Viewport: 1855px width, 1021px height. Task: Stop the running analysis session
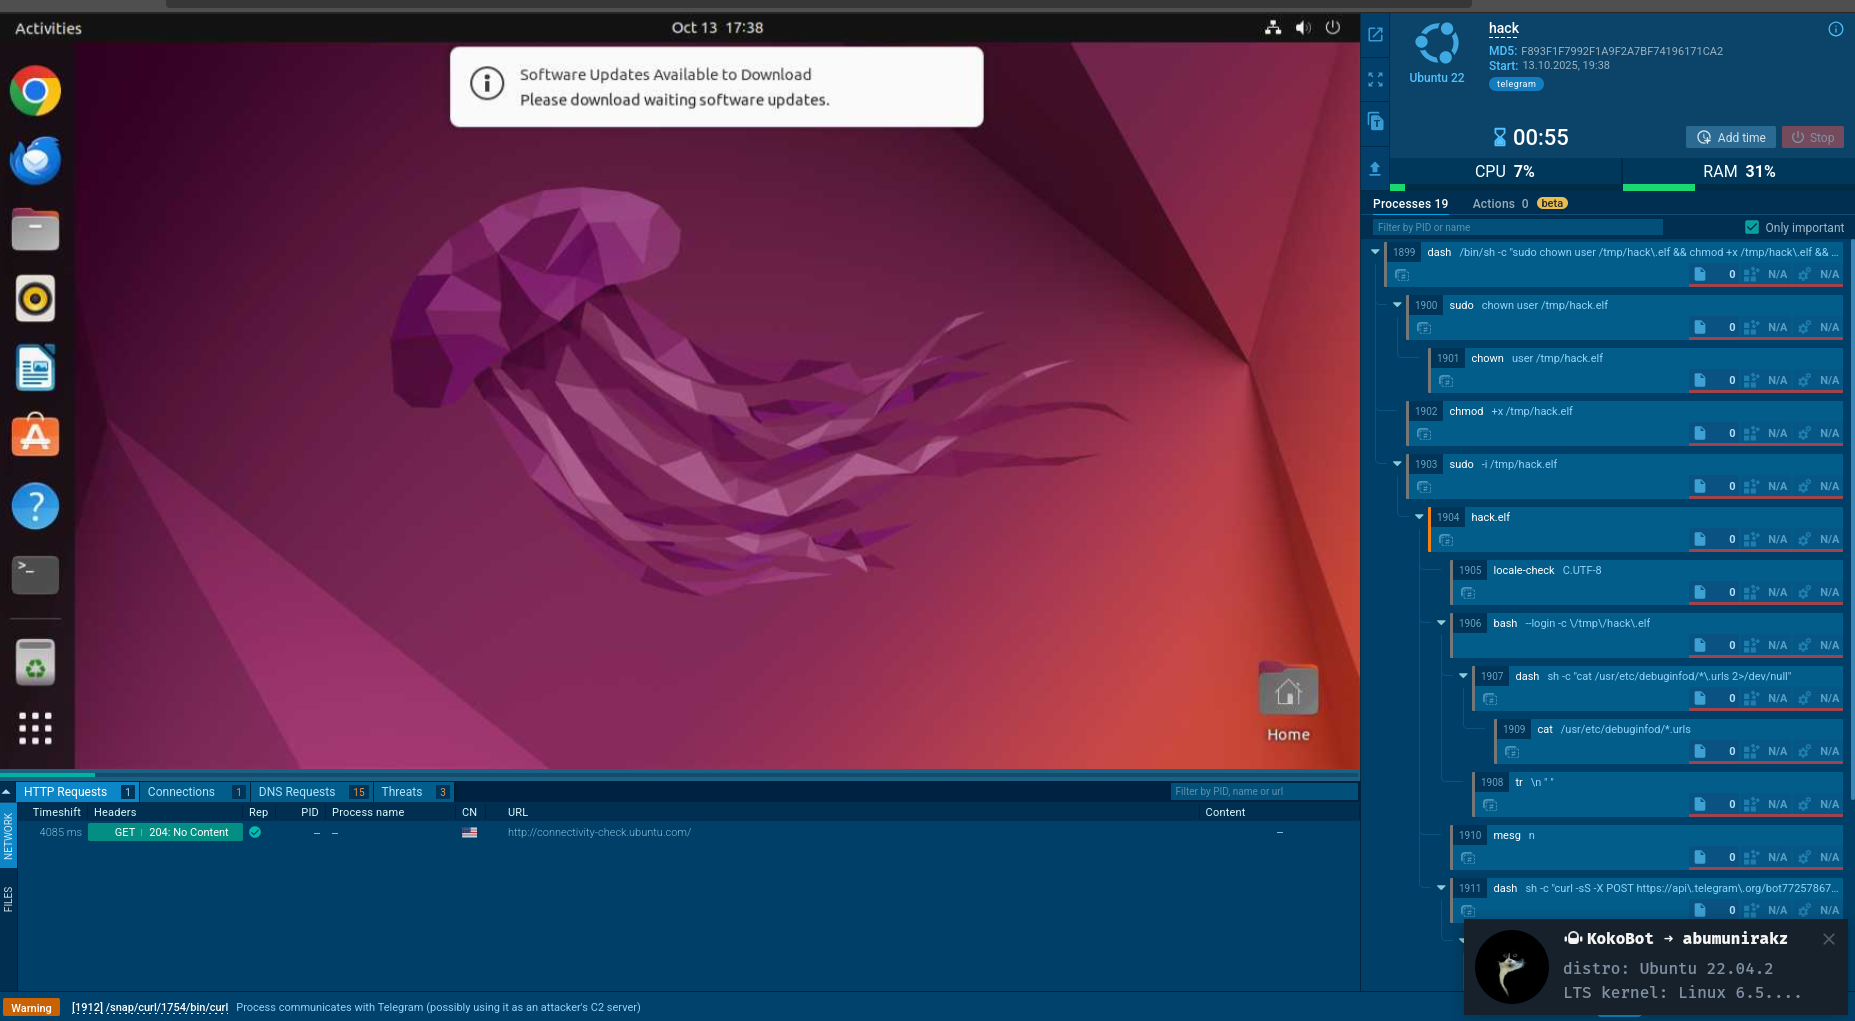(x=1812, y=137)
